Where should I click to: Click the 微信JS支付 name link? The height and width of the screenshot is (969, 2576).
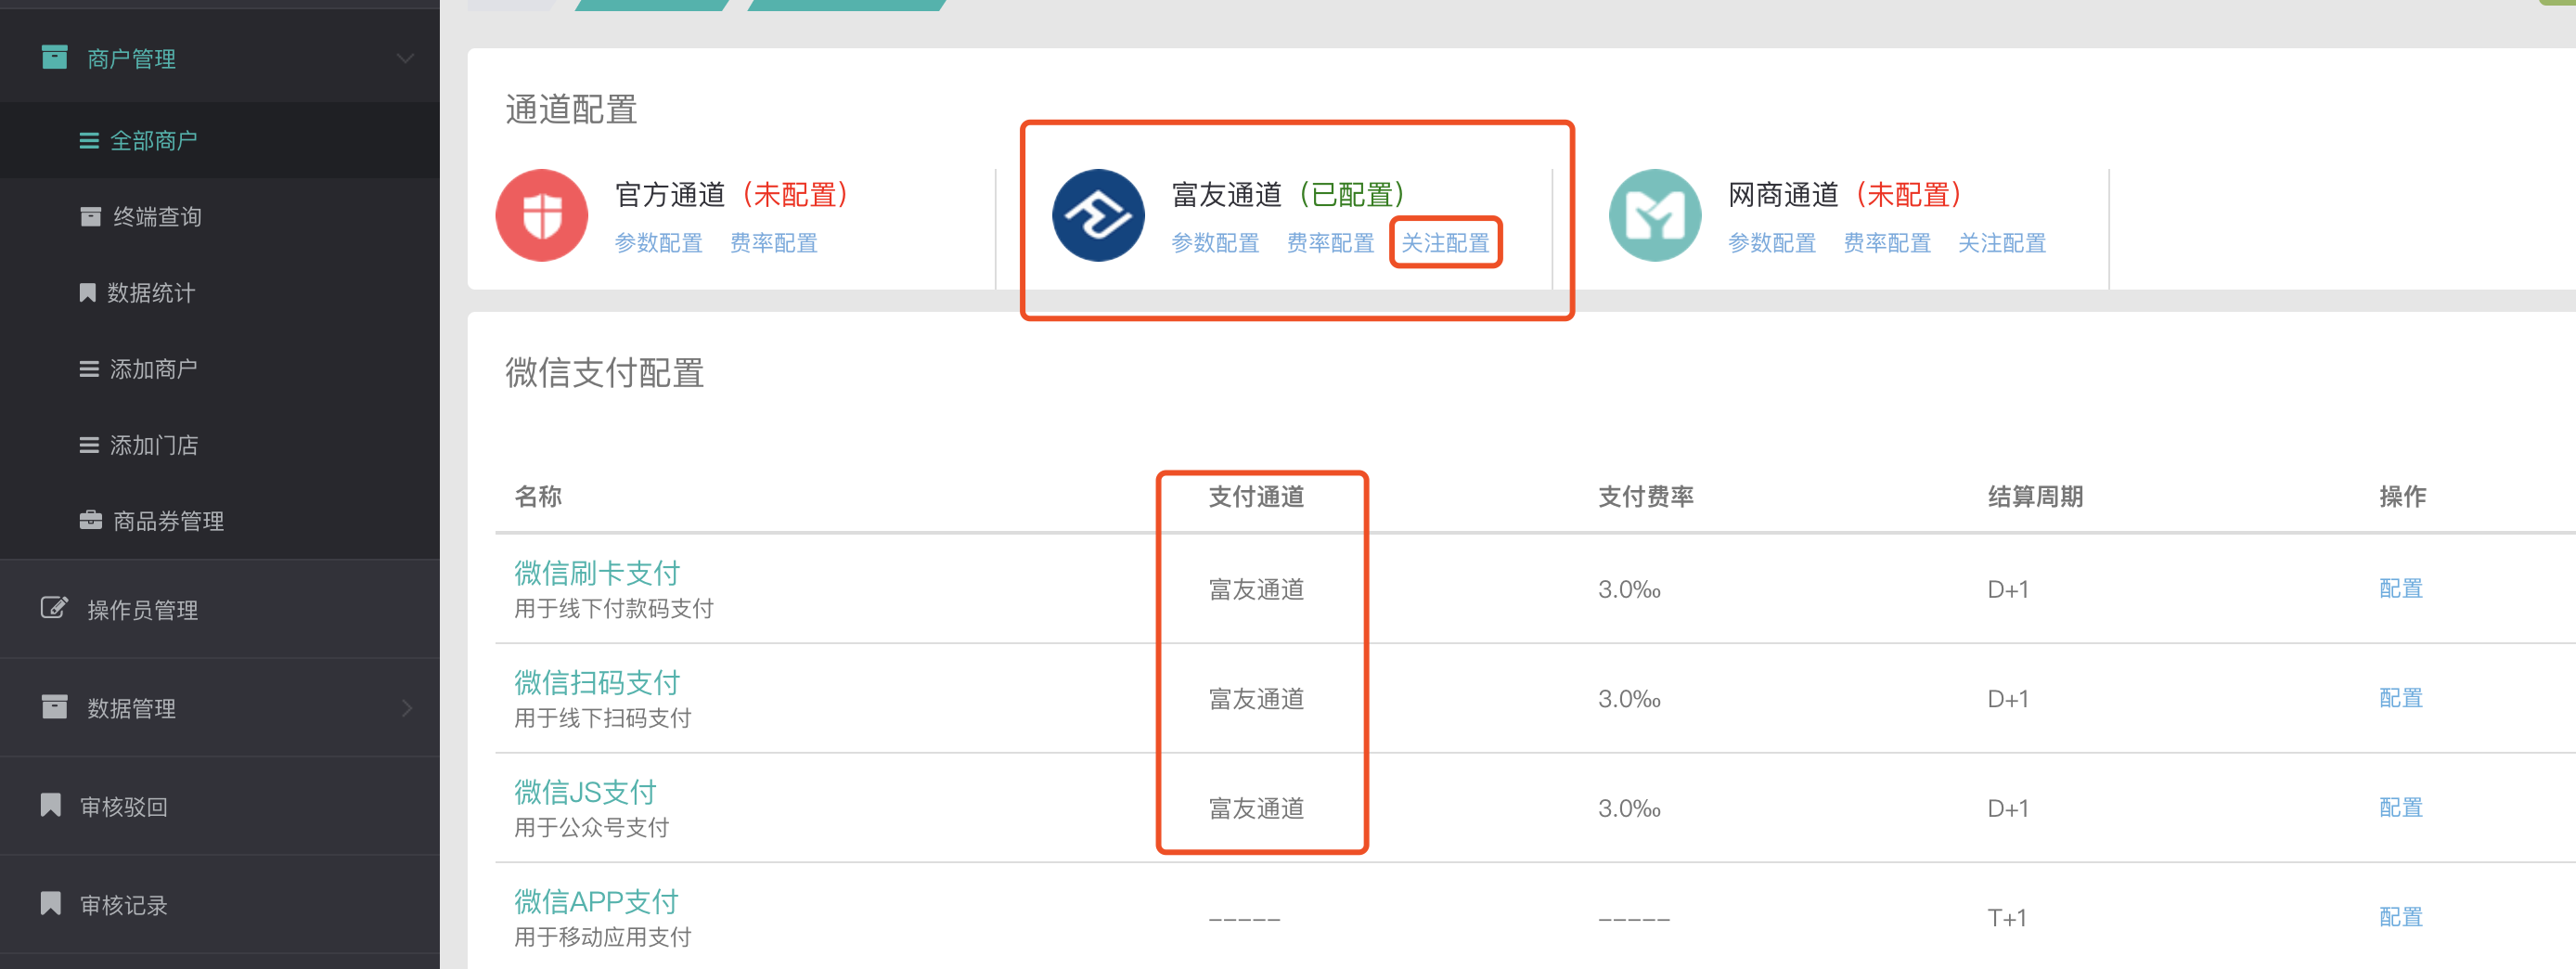[585, 792]
